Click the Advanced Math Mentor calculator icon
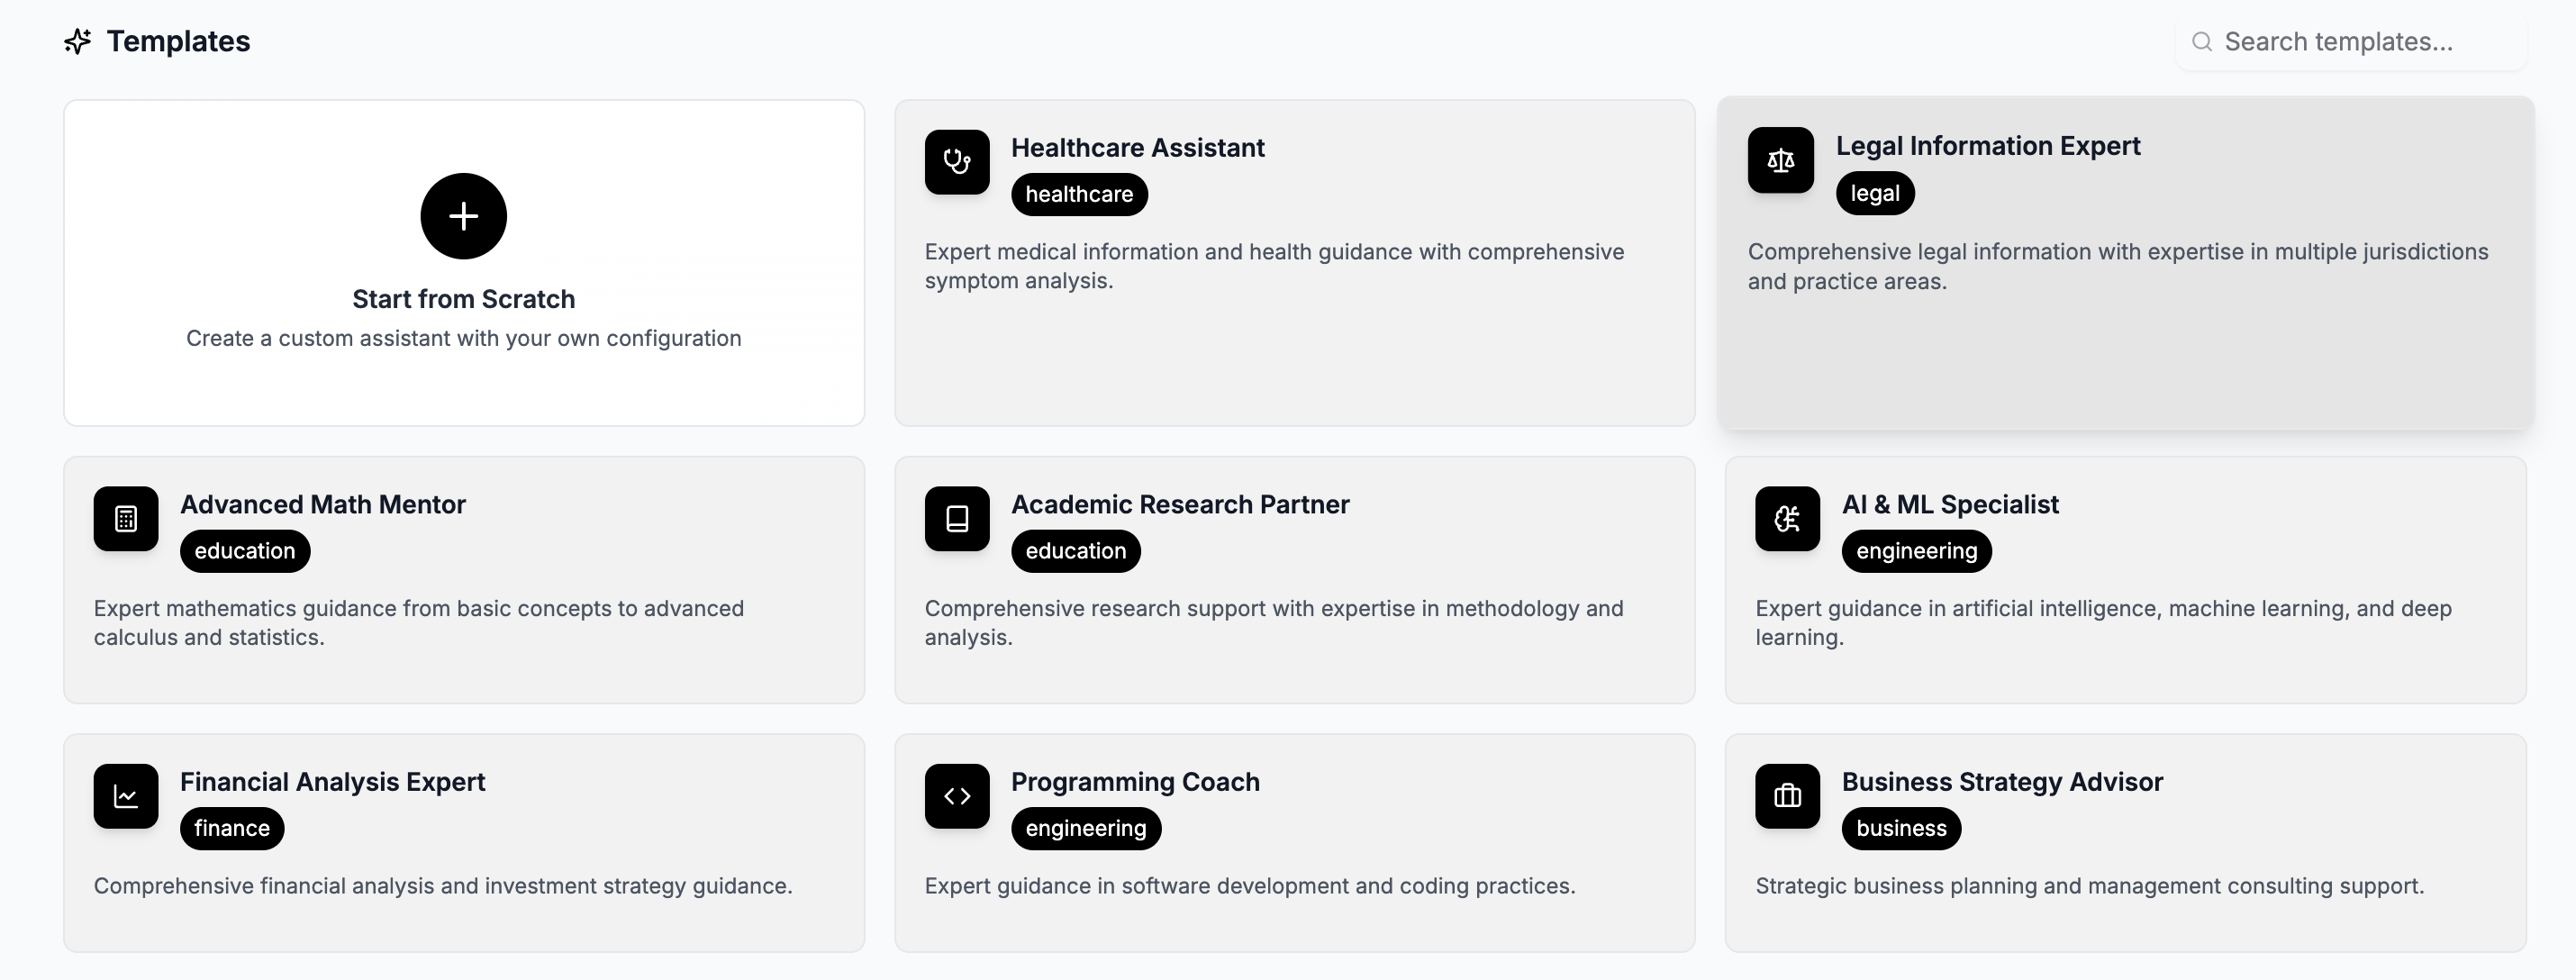This screenshot has width=2576, height=980. [126, 519]
